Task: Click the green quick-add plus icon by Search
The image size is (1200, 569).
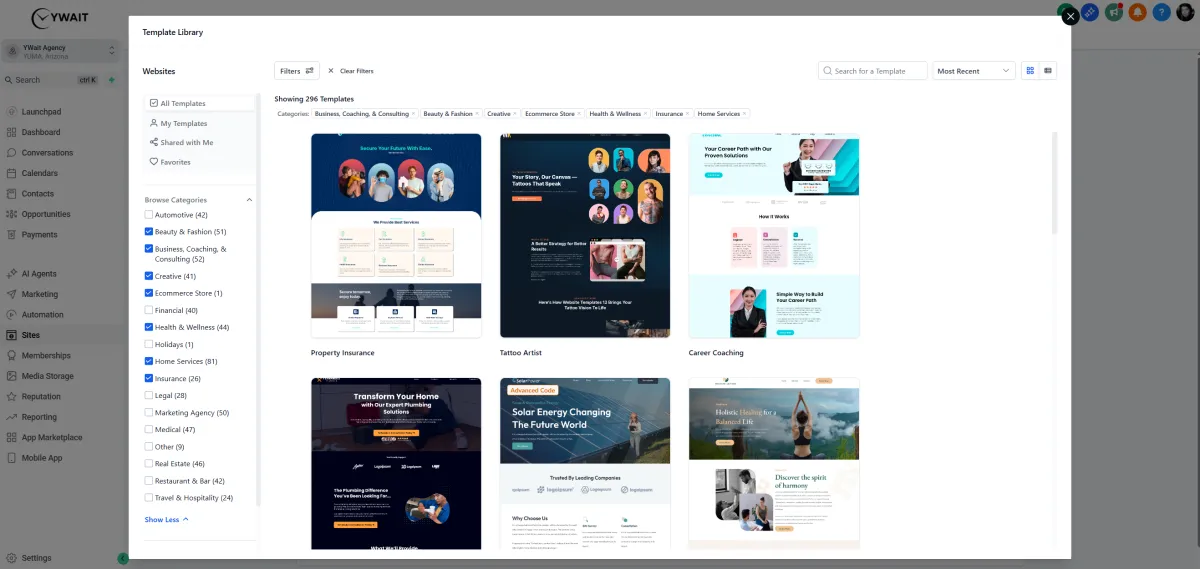Action: [x=111, y=80]
